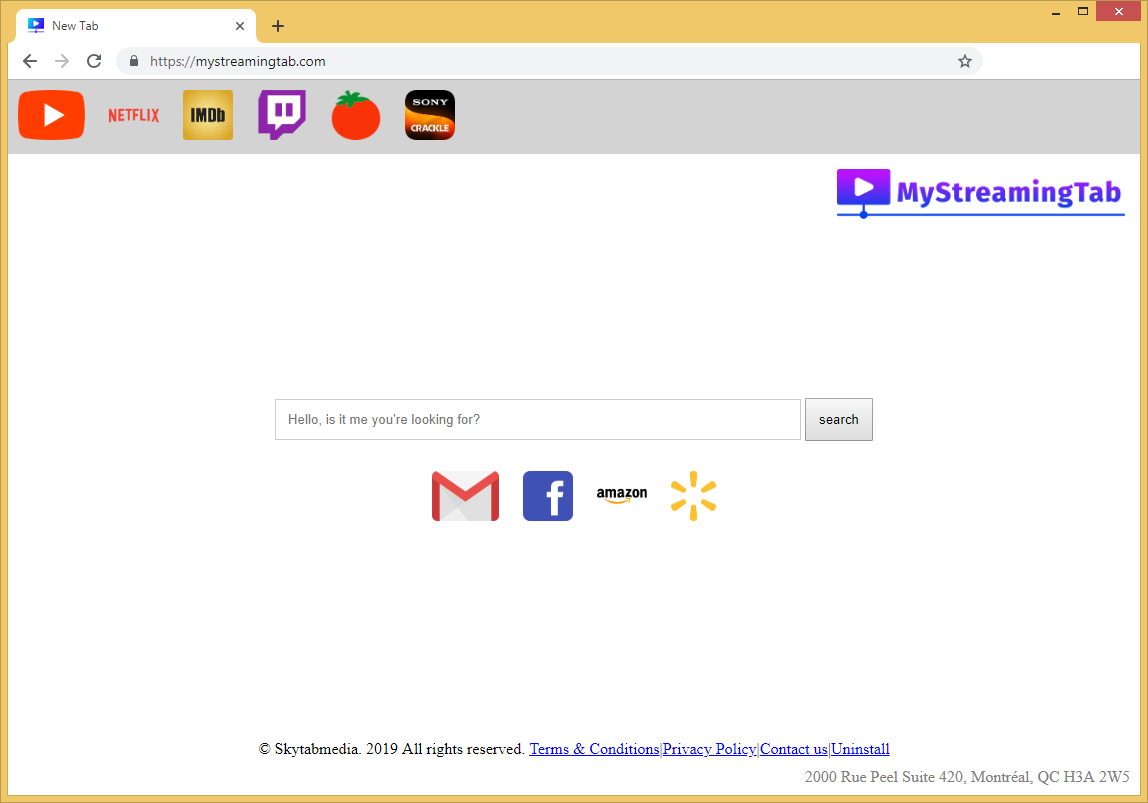
Task: Select the New Tab browser tab
Action: 130,26
